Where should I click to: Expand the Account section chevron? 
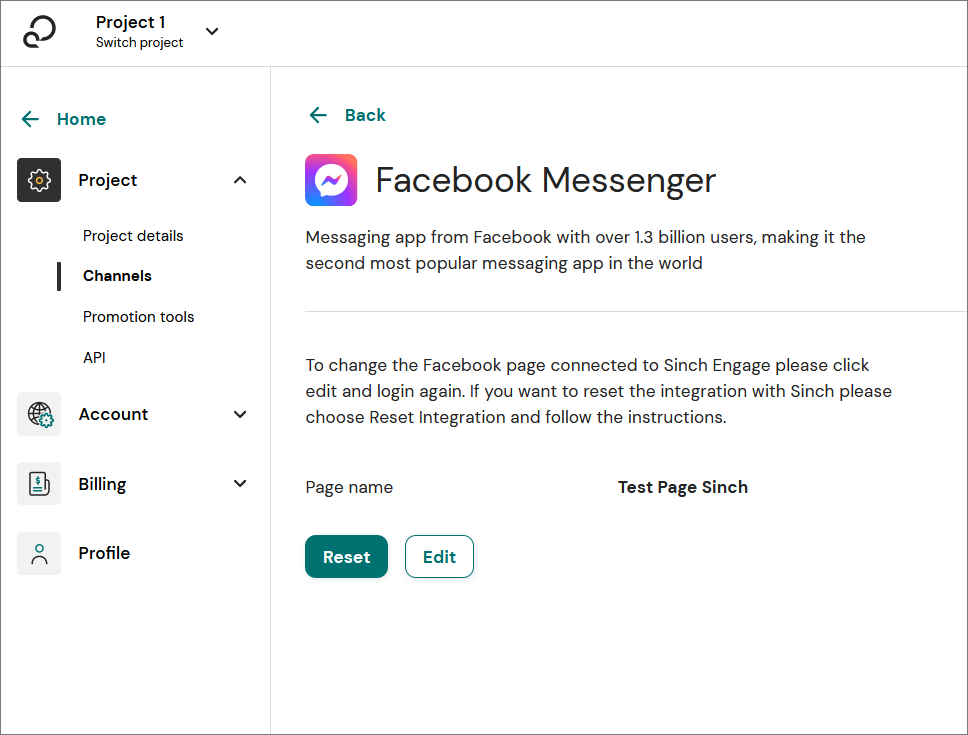pyautogui.click(x=240, y=414)
